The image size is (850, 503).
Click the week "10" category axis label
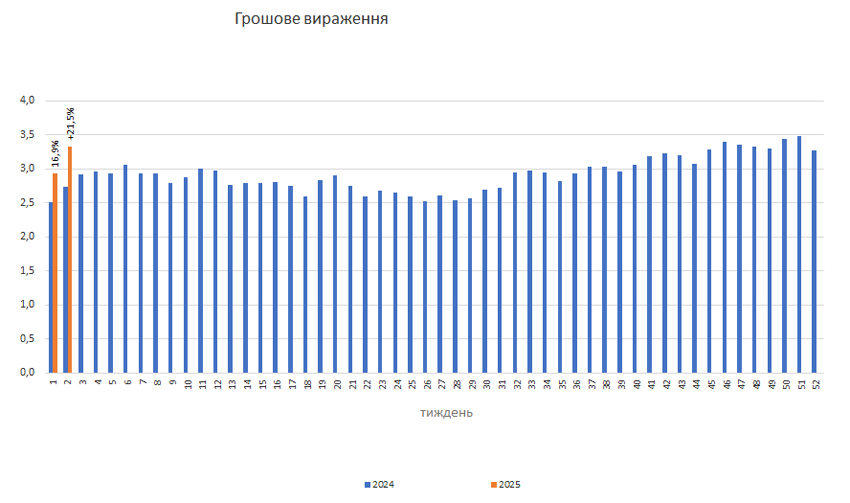188,384
